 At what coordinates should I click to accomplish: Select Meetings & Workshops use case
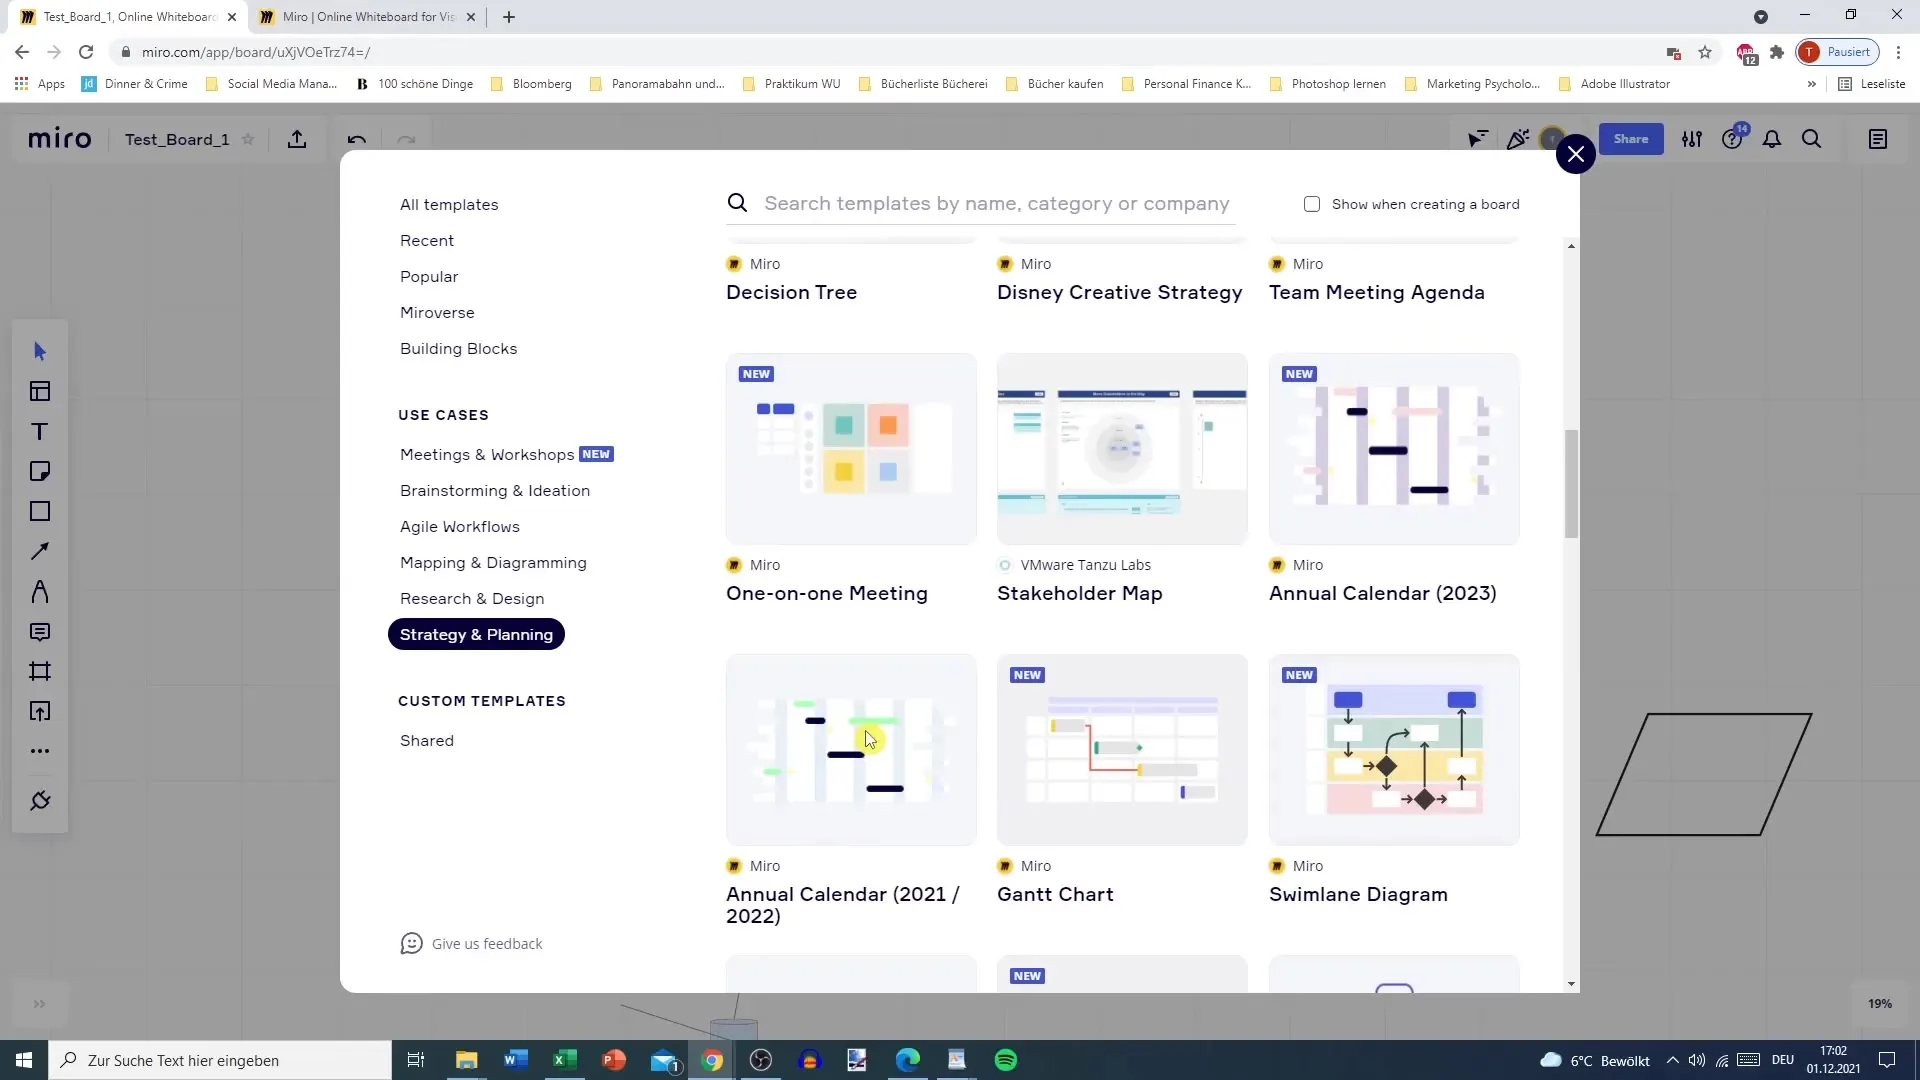[487, 454]
